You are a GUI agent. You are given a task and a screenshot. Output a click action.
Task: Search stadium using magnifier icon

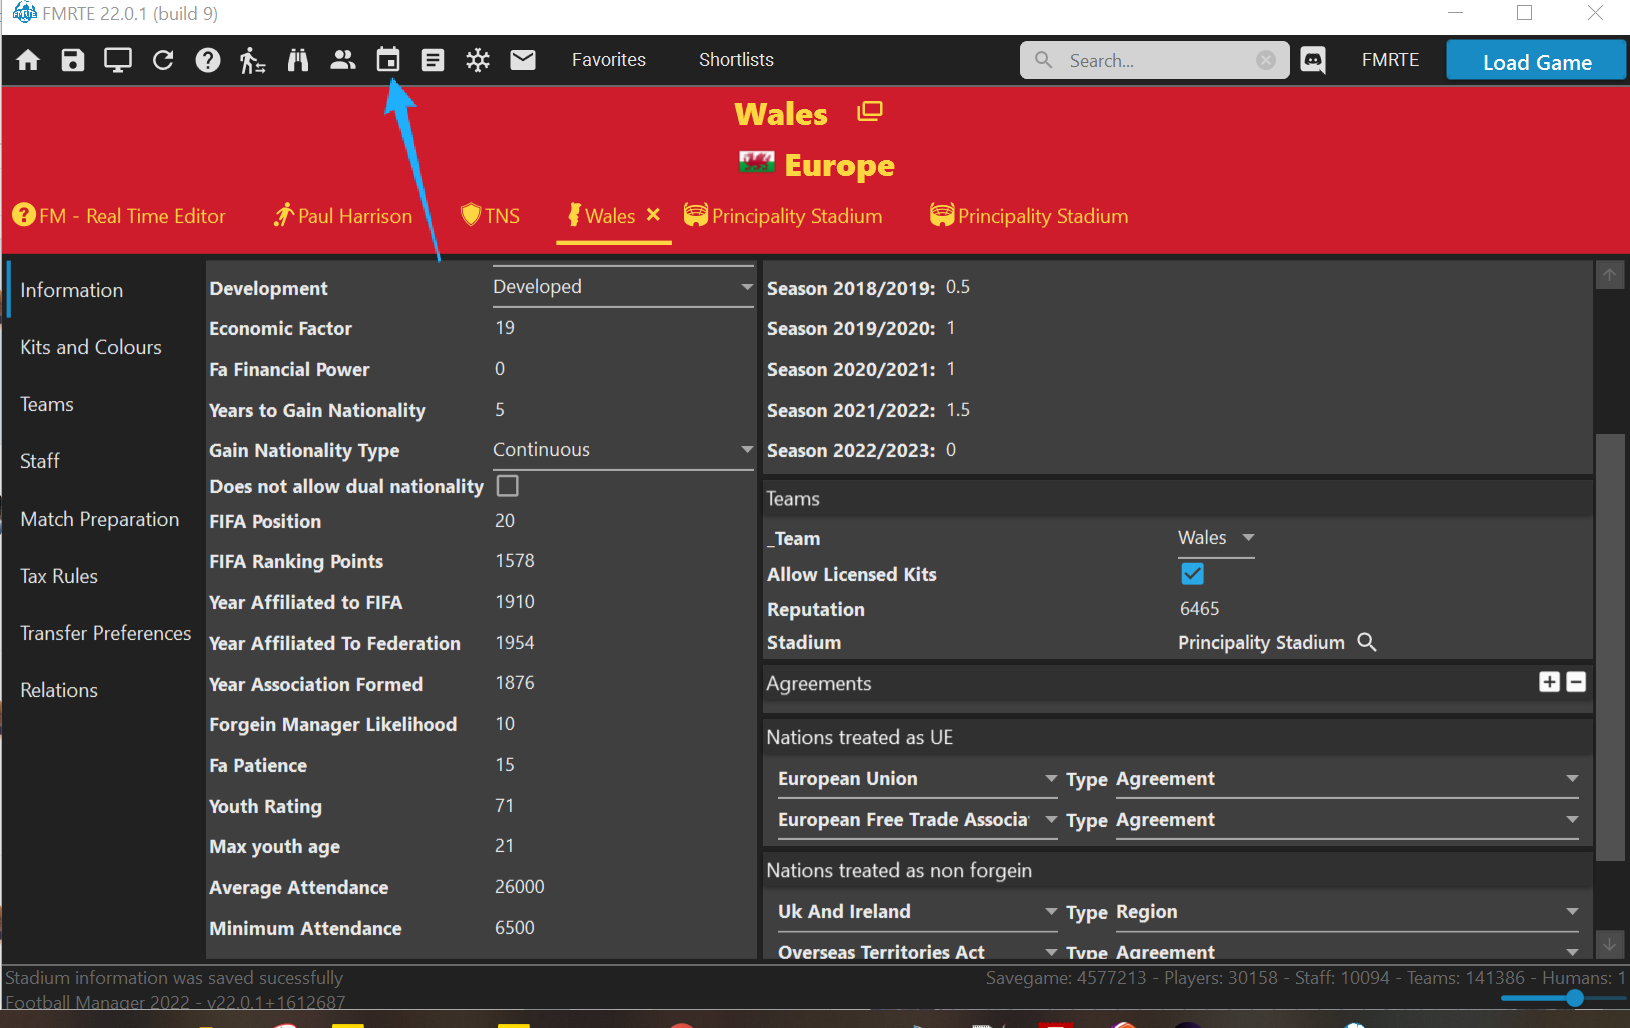coord(1367,642)
